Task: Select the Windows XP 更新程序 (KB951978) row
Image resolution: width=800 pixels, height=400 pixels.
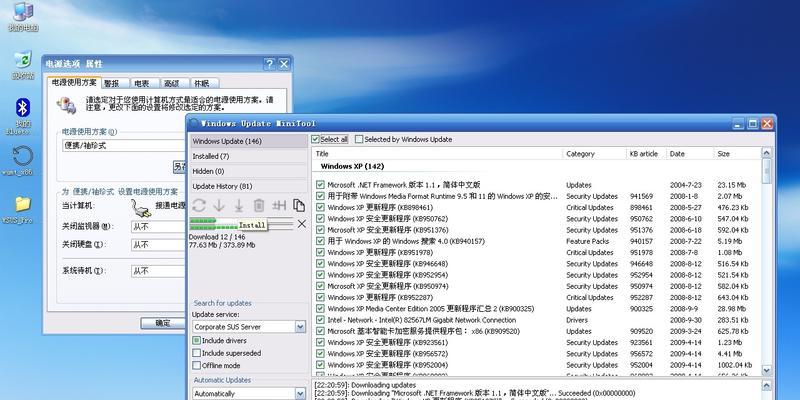Action: point(537,253)
